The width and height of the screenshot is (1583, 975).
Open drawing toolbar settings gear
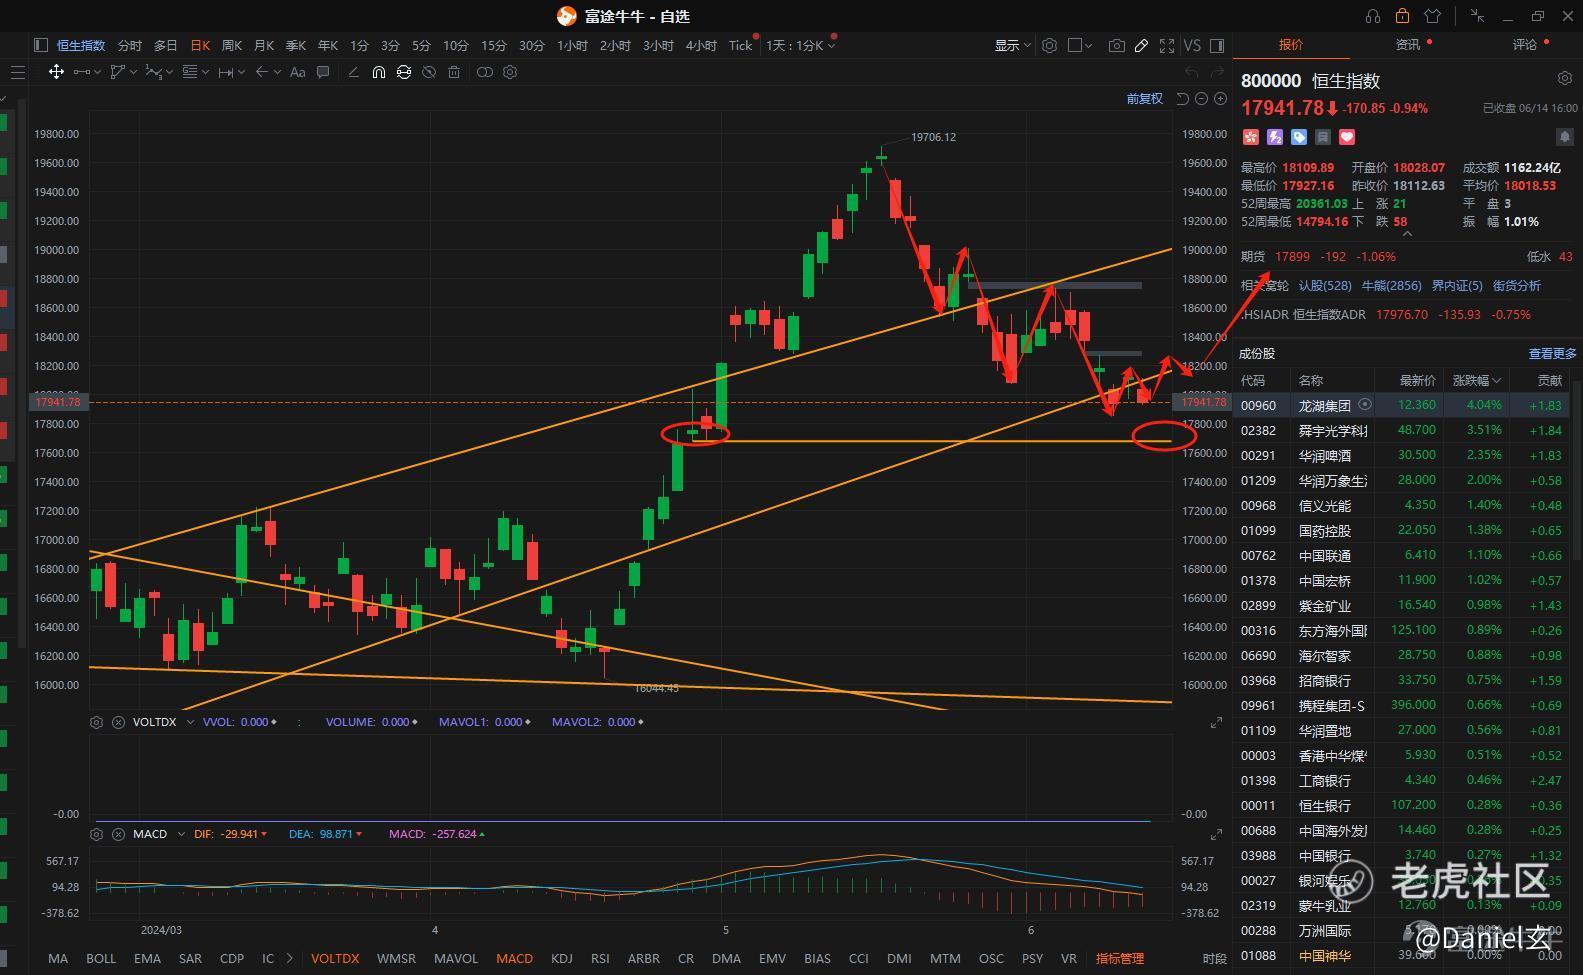coord(510,72)
